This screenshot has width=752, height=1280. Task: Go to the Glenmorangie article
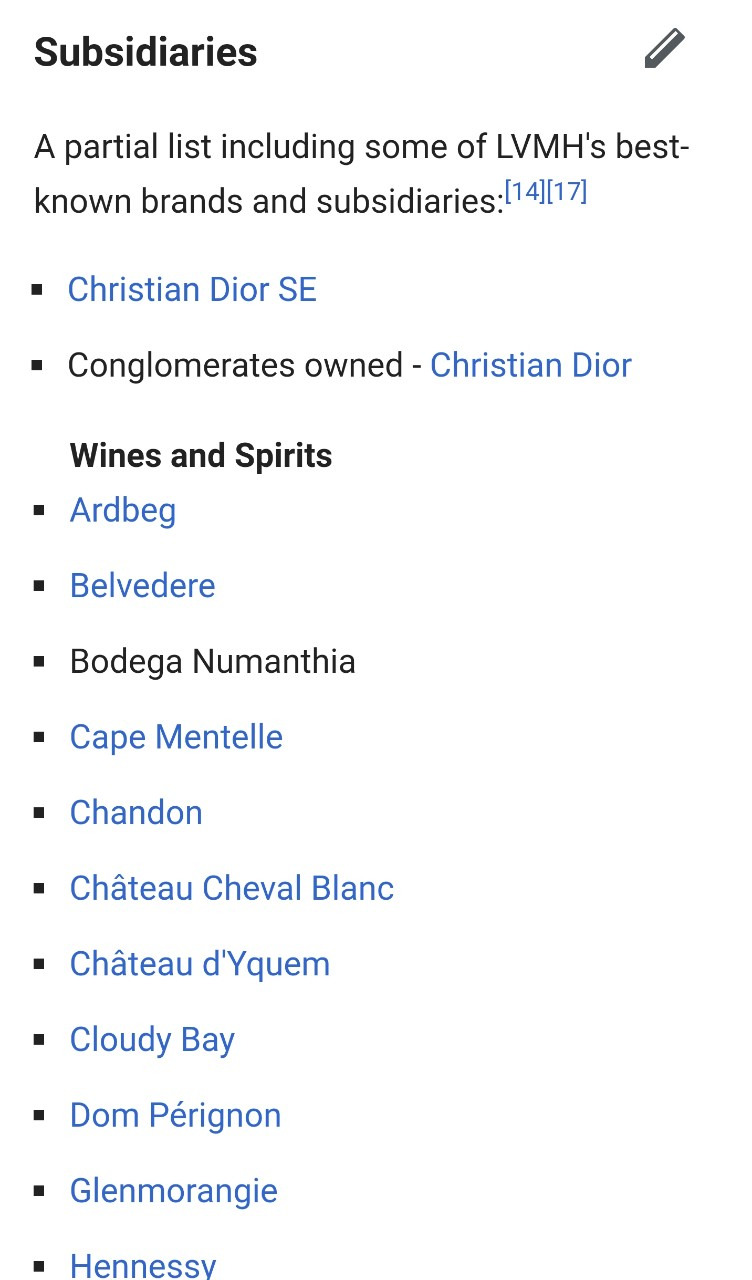coord(173,1191)
